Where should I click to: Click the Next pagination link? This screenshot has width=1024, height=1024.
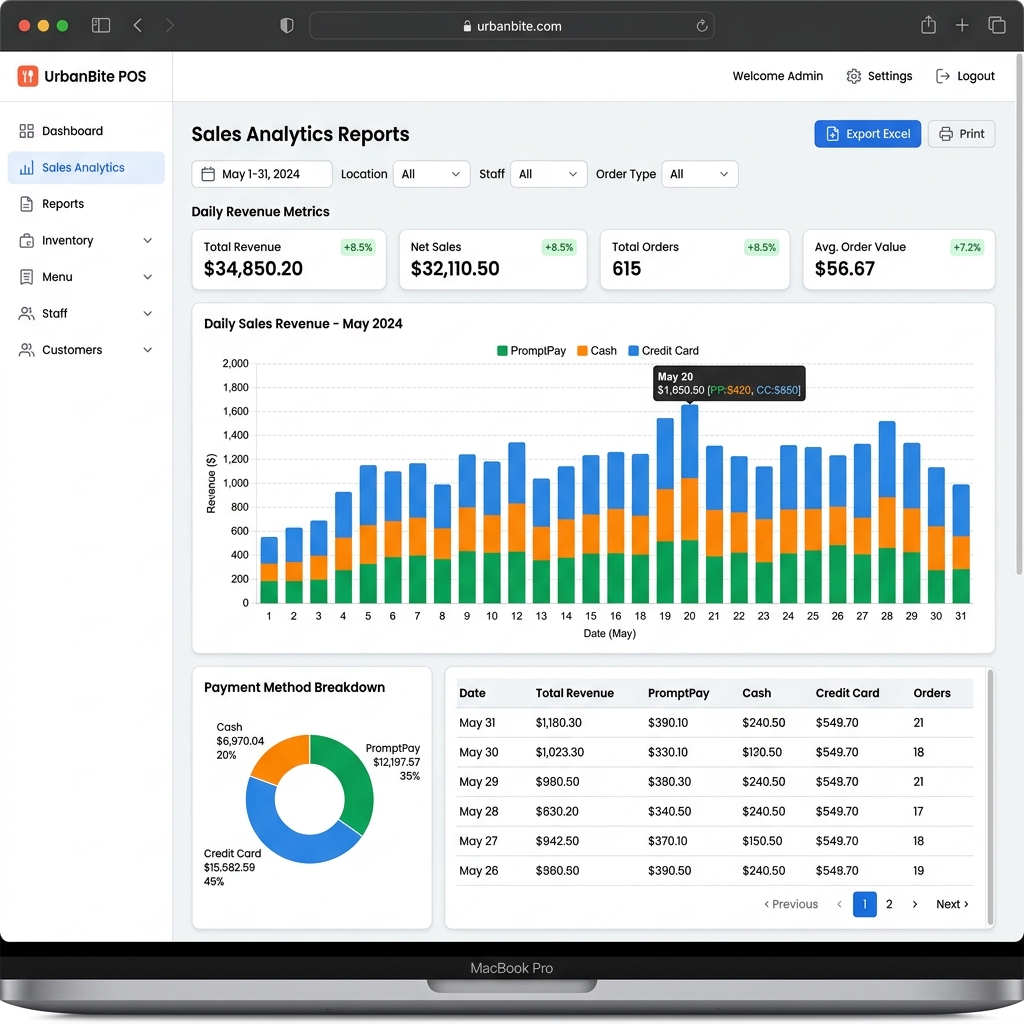952,904
